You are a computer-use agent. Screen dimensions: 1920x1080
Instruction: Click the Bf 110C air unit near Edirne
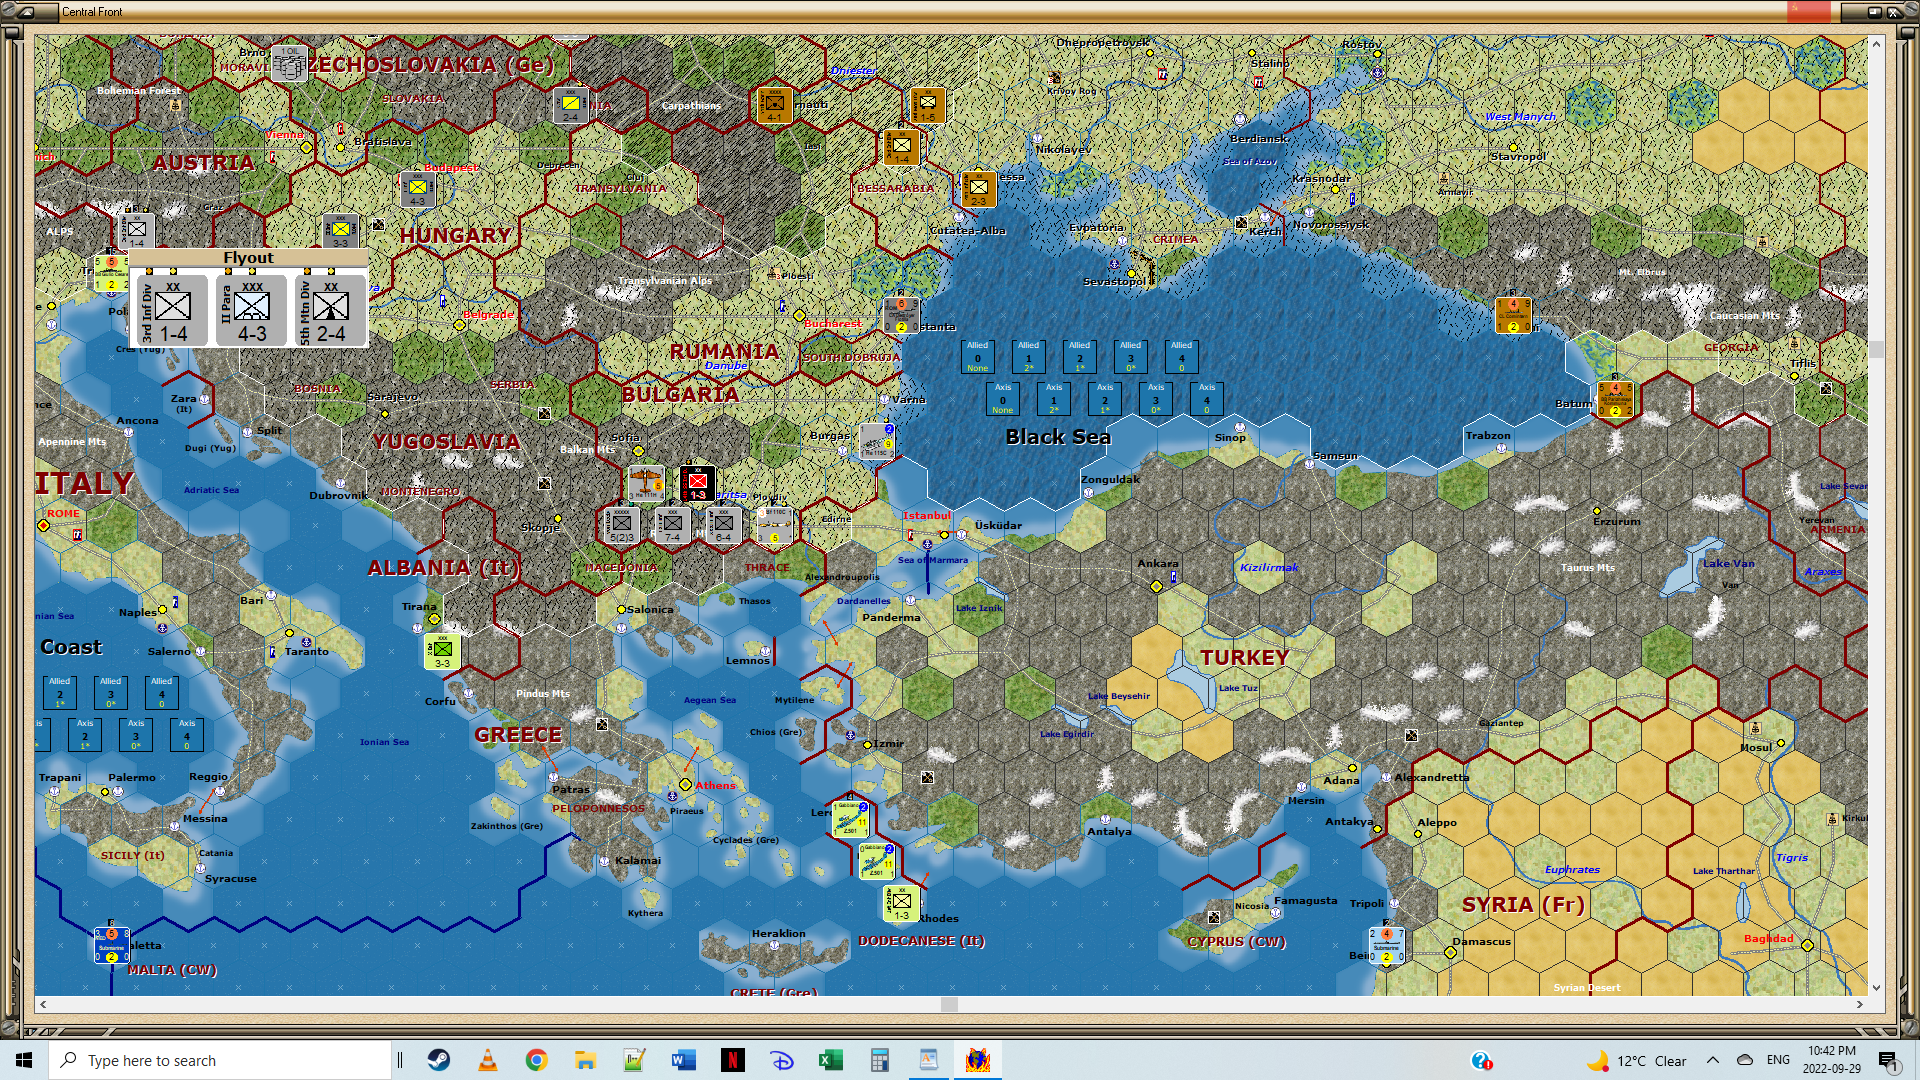[774, 525]
